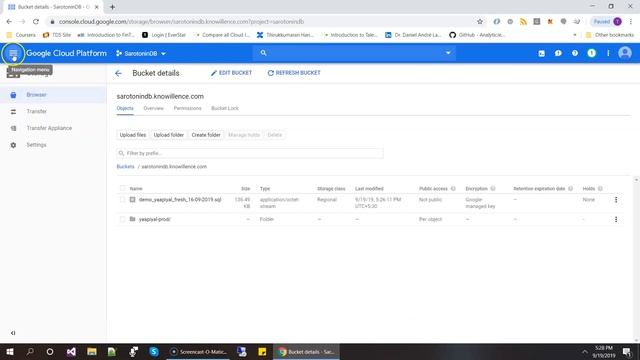Switch to the Permissions tab
Screen dimensions: 640x360
click(187, 109)
